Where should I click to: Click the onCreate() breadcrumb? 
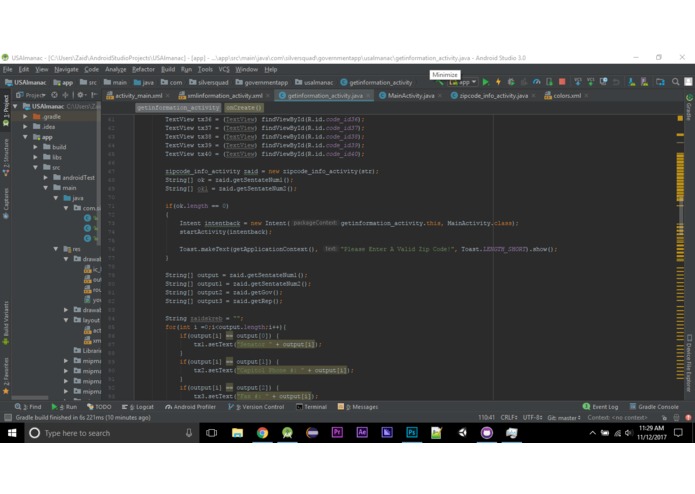pyautogui.click(x=244, y=108)
